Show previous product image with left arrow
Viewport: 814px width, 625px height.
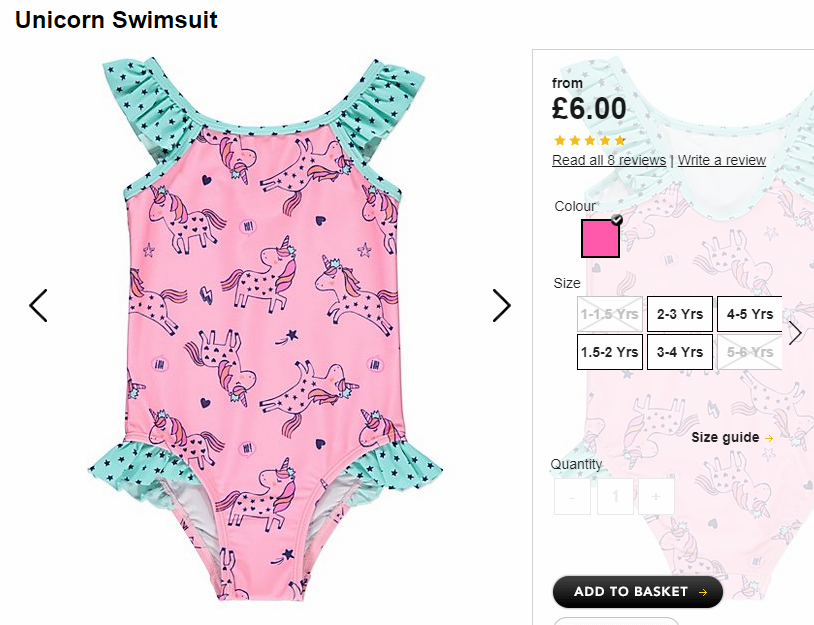(38, 306)
